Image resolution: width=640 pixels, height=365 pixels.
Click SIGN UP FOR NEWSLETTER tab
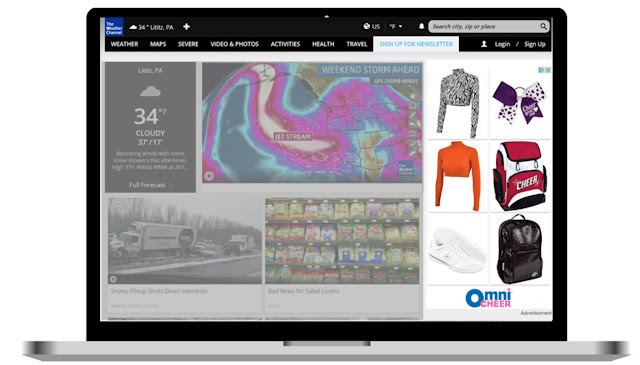pos(416,44)
